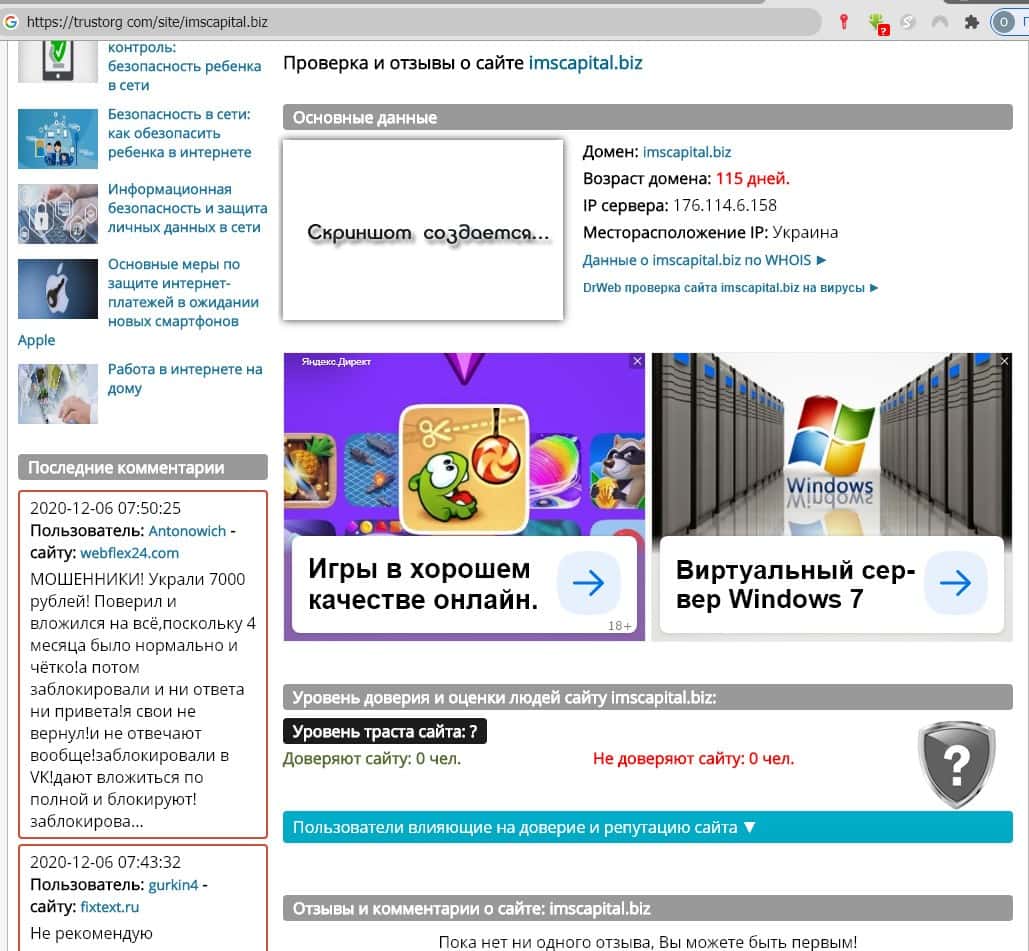This screenshot has height=951, width=1029.
Task: Click the pineapple game icon in ad
Action: pyautogui.click(x=310, y=471)
